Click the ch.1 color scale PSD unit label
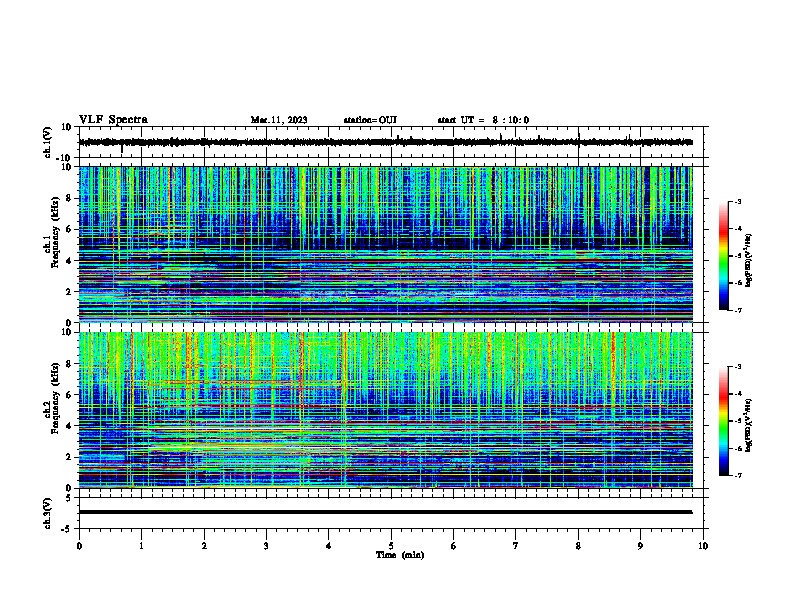792x612 pixels. 748,261
